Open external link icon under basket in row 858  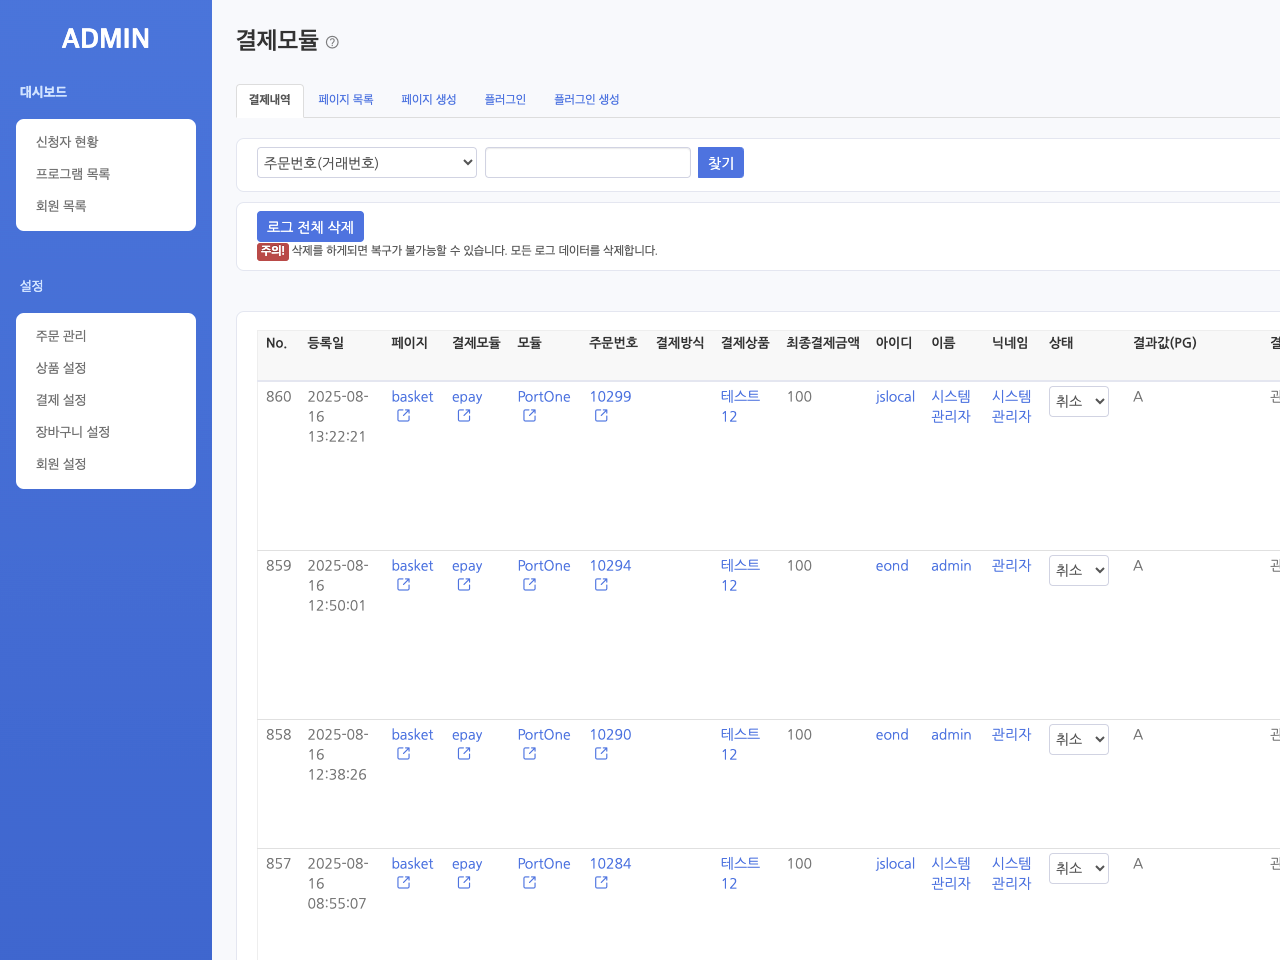(403, 754)
